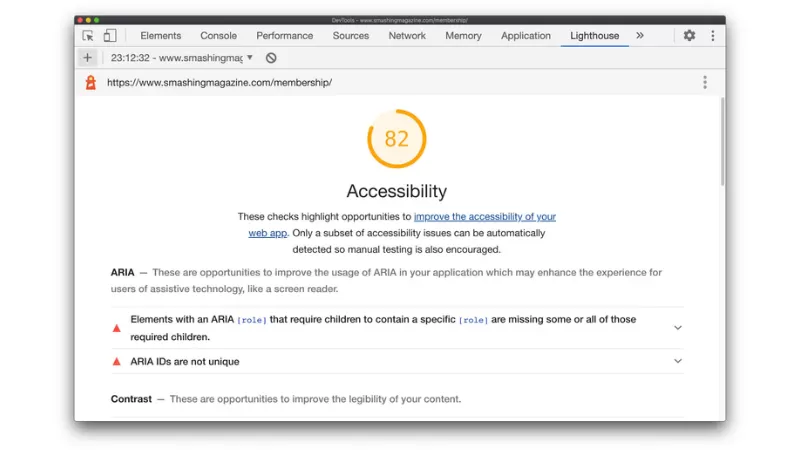Click the accessibility score gauge 82
This screenshot has width=800, height=450.
click(x=397, y=139)
